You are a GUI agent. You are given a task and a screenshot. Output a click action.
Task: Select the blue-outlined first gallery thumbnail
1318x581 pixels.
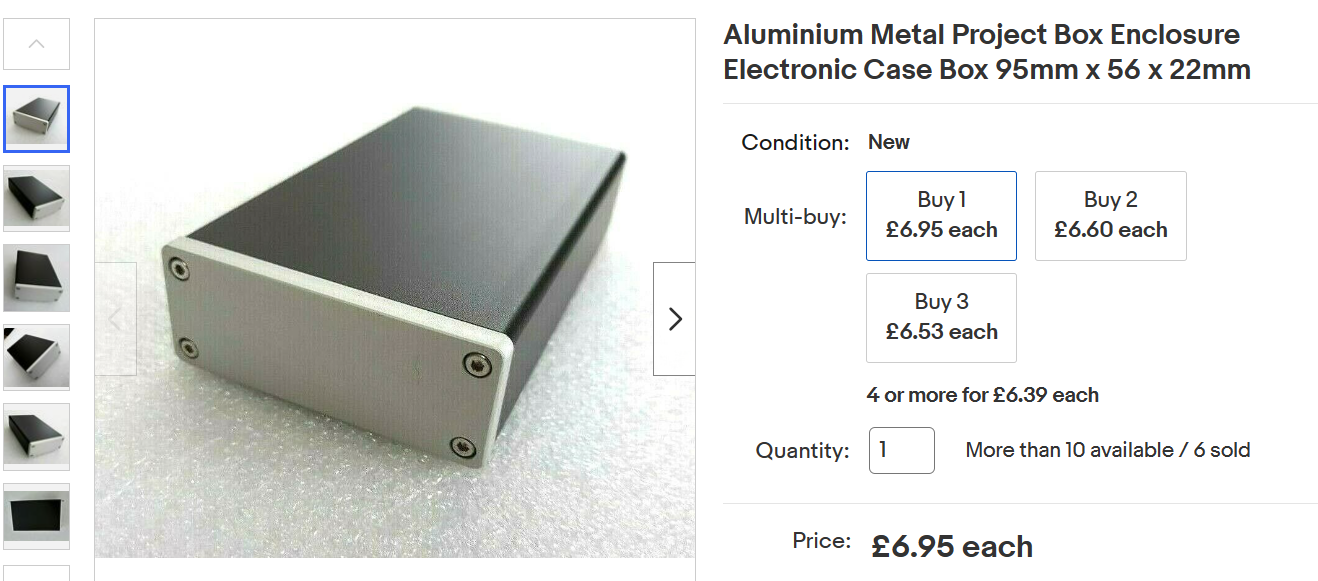pyautogui.click(x=37, y=119)
